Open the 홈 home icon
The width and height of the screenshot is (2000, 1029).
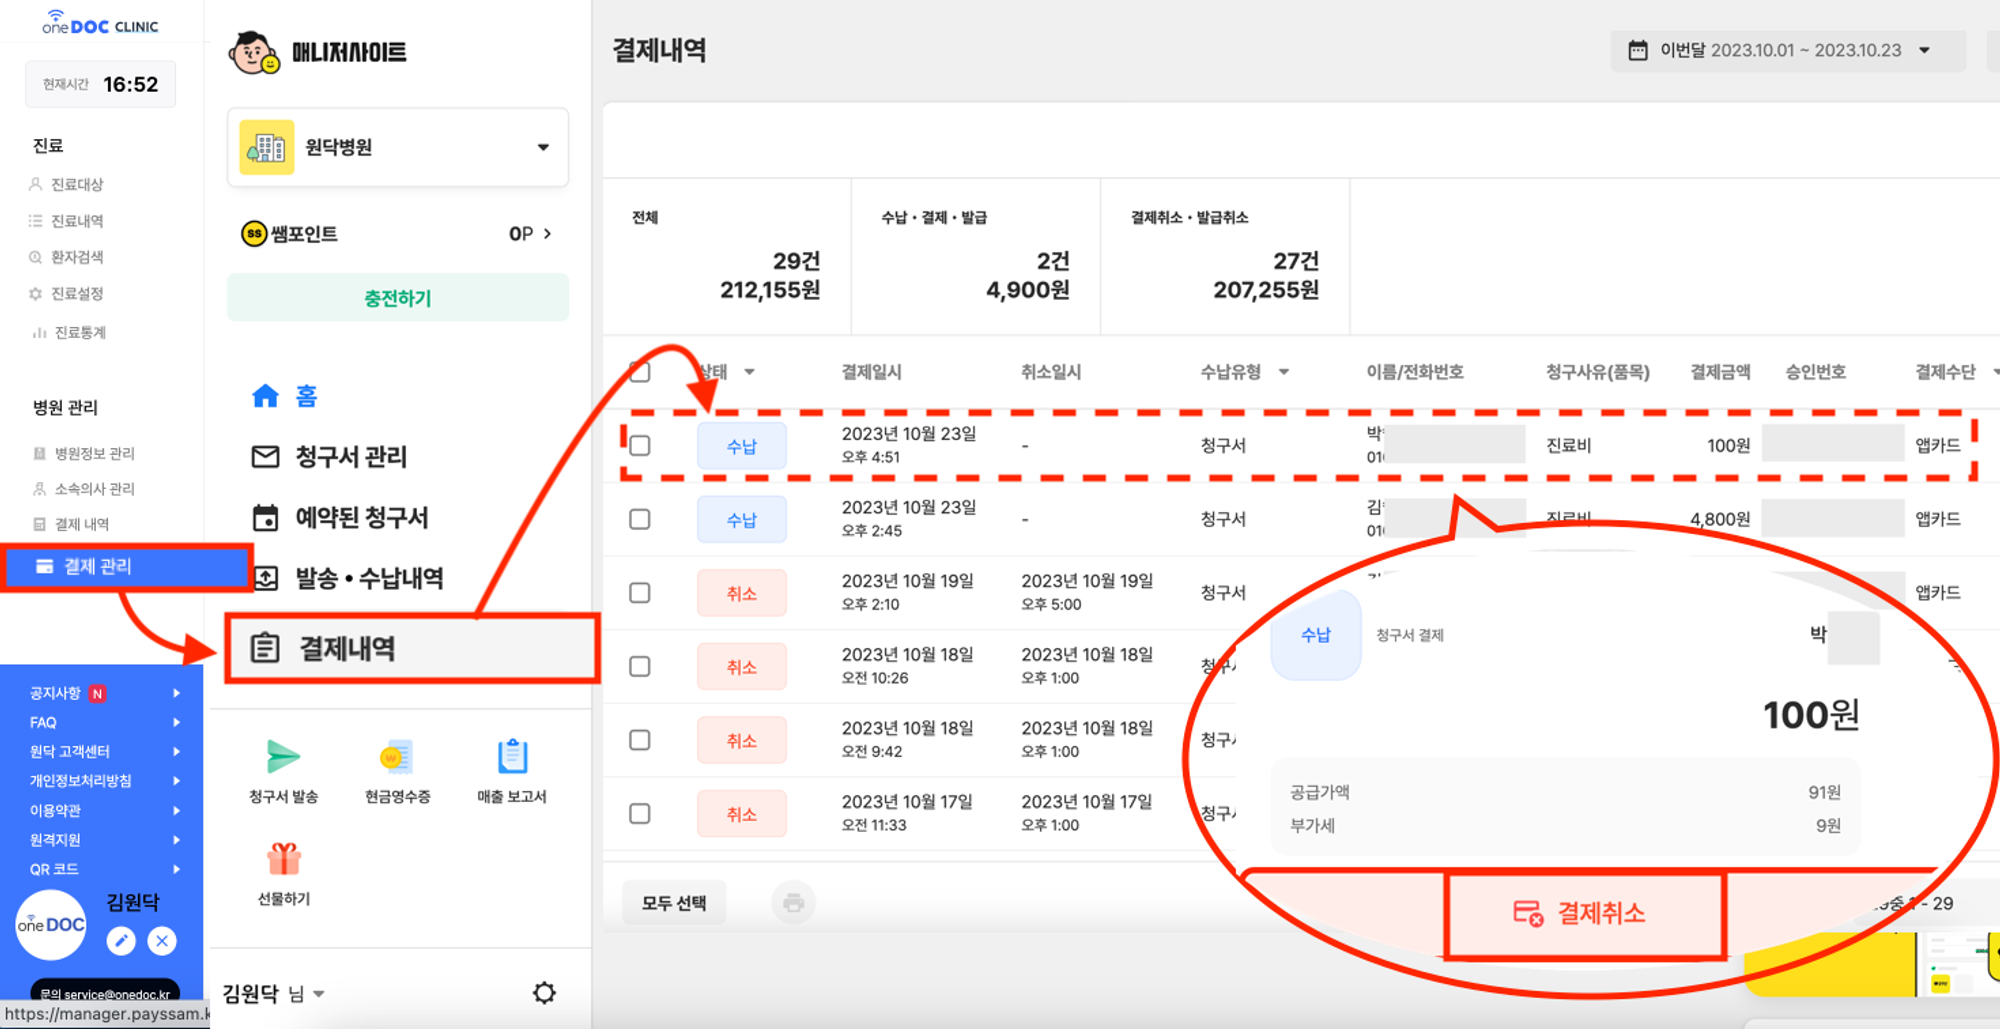click(x=265, y=396)
